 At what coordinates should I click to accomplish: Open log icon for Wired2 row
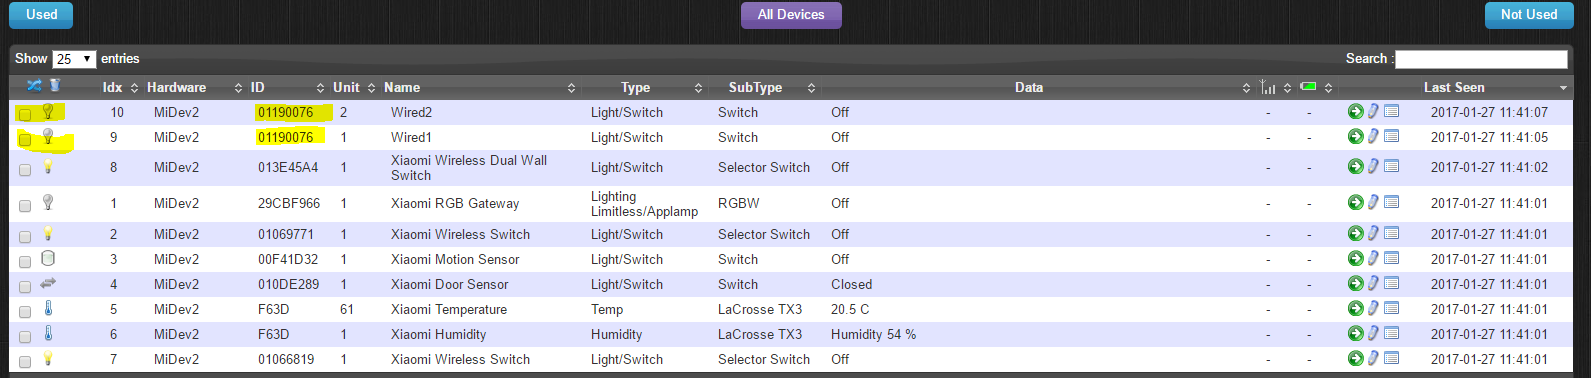pyautogui.click(x=1391, y=111)
